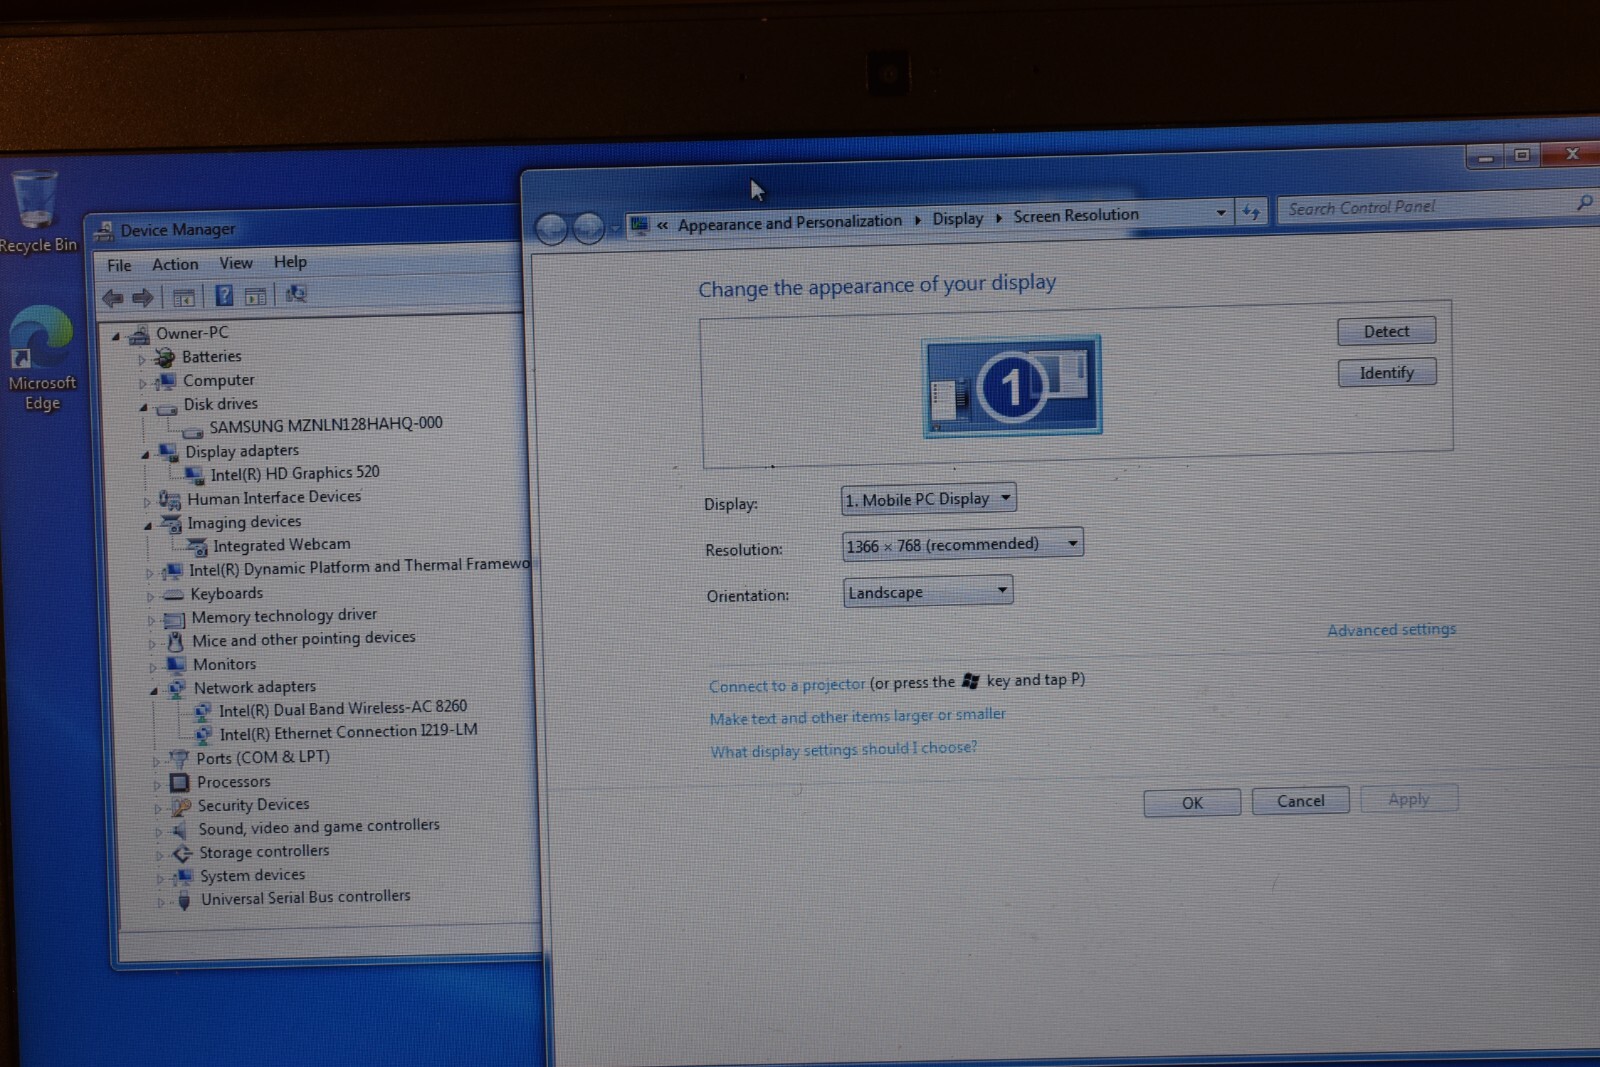Open the Orientation dropdown

928,592
